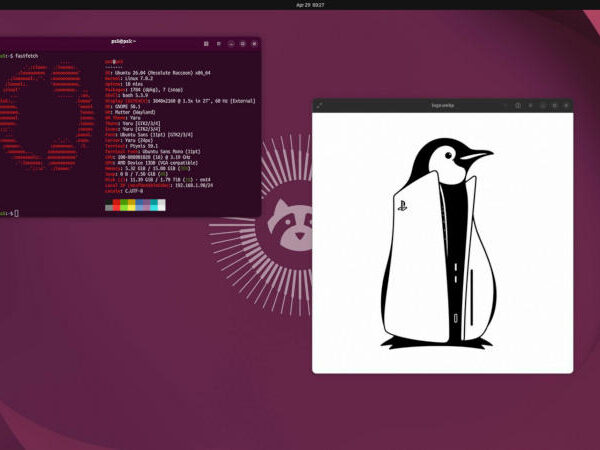The width and height of the screenshot is (600, 450).
Task: Click the 'C.UTF-8' locale line
Action: click(x=124, y=191)
